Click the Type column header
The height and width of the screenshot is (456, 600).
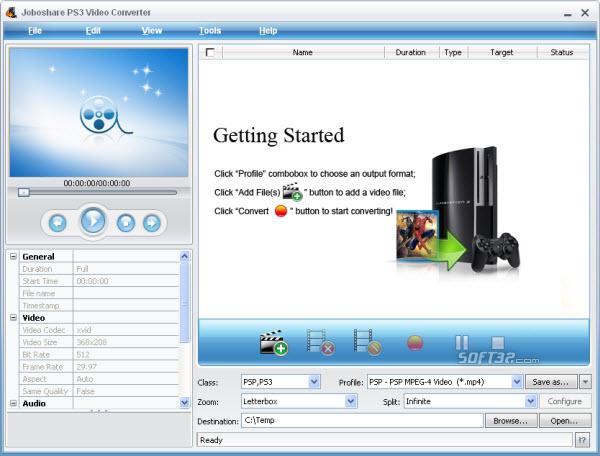pos(453,52)
